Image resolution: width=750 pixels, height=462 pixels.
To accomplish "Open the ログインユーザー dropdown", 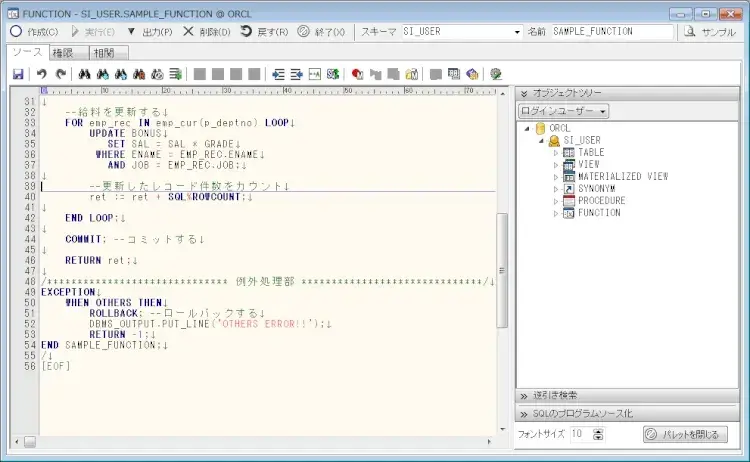I will point(562,111).
